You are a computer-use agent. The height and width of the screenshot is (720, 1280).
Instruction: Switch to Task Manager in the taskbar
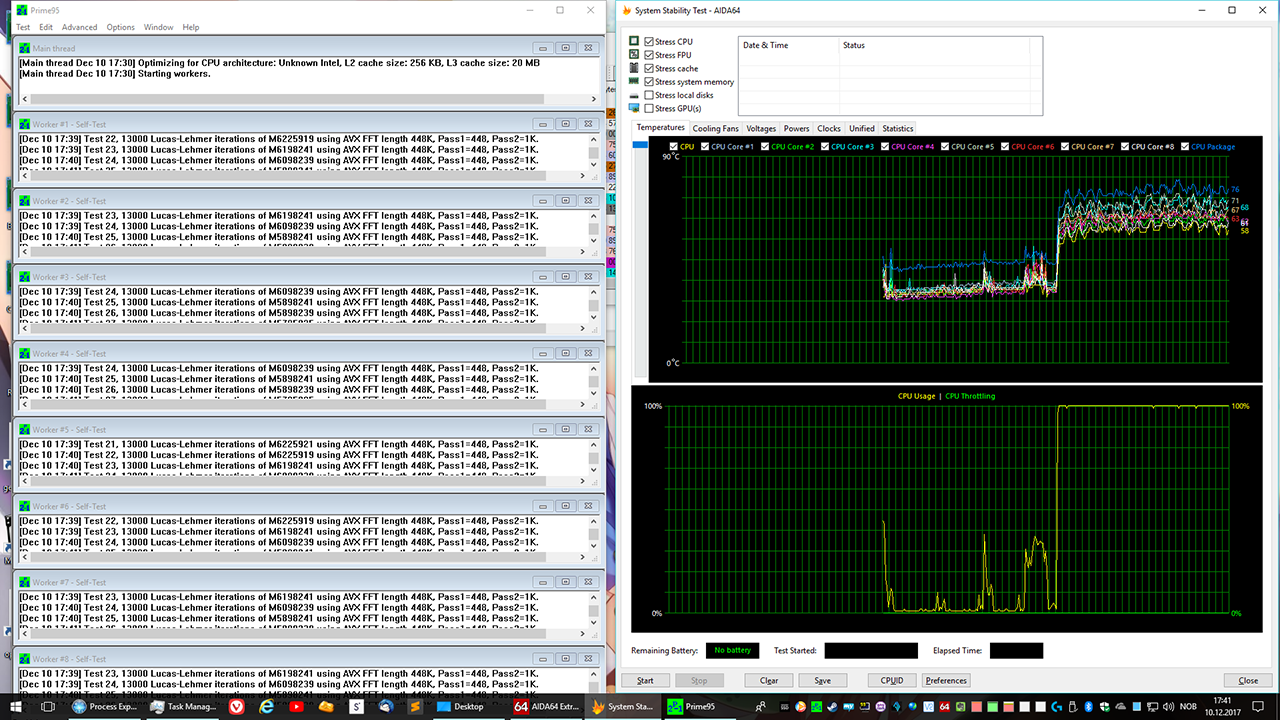(182, 706)
